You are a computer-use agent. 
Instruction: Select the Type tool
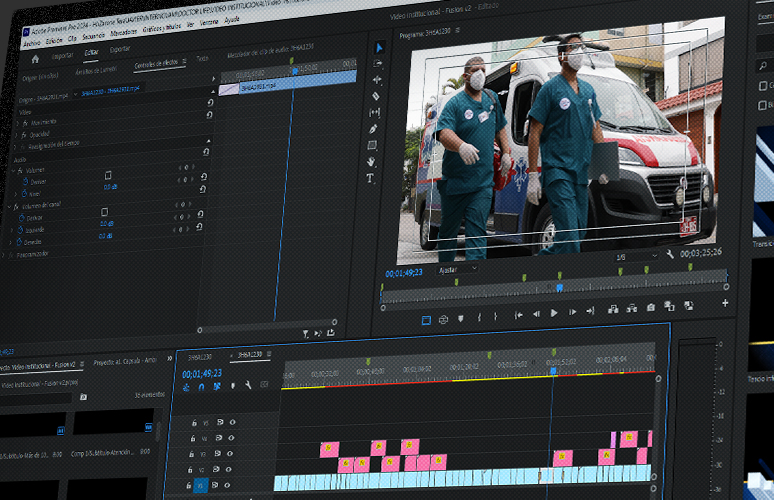pyautogui.click(x=370, y=178)
